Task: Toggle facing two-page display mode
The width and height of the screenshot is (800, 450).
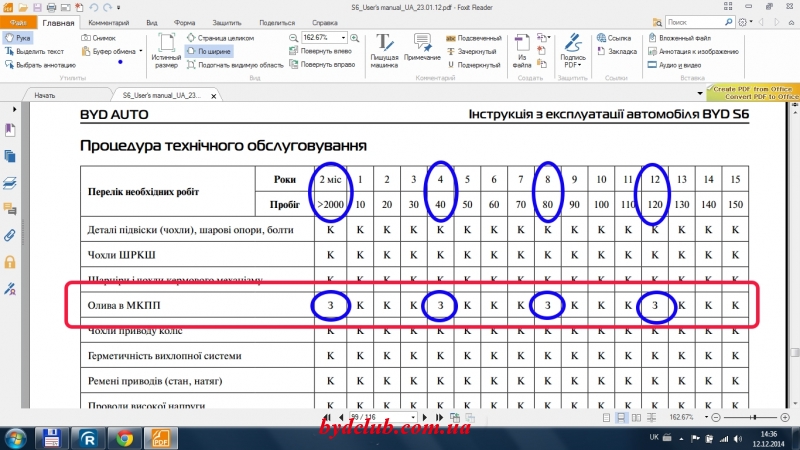Action: coord(636,417)
